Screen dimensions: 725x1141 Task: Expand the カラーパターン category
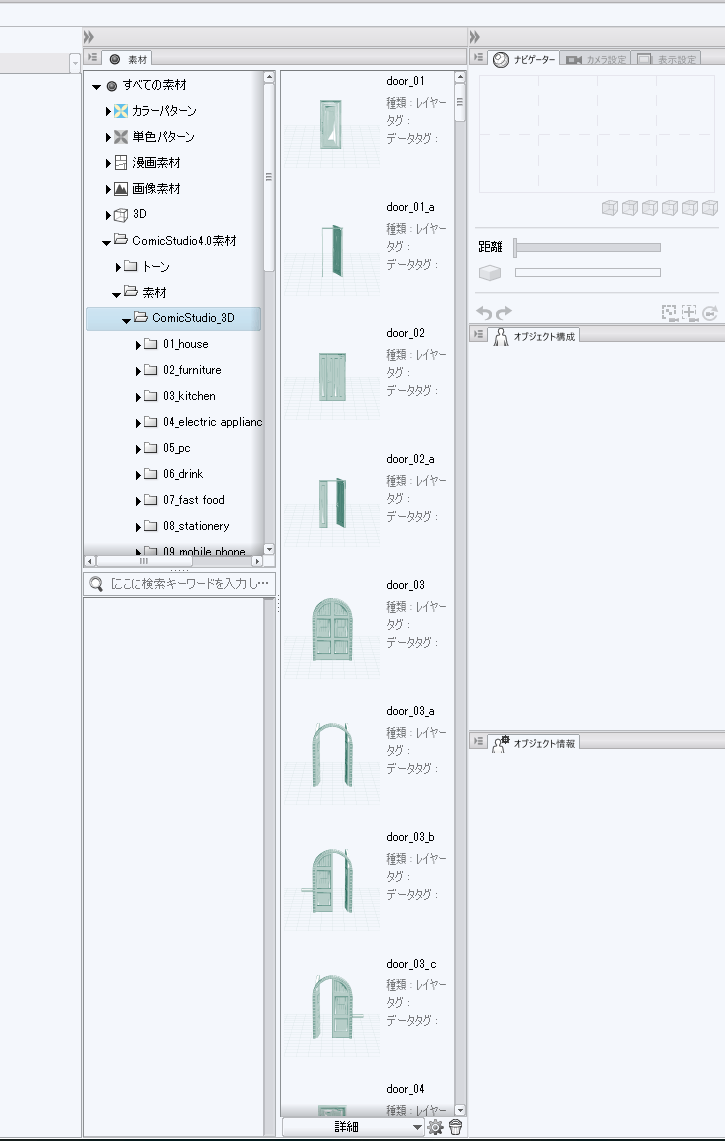click(x=108, y=111)
